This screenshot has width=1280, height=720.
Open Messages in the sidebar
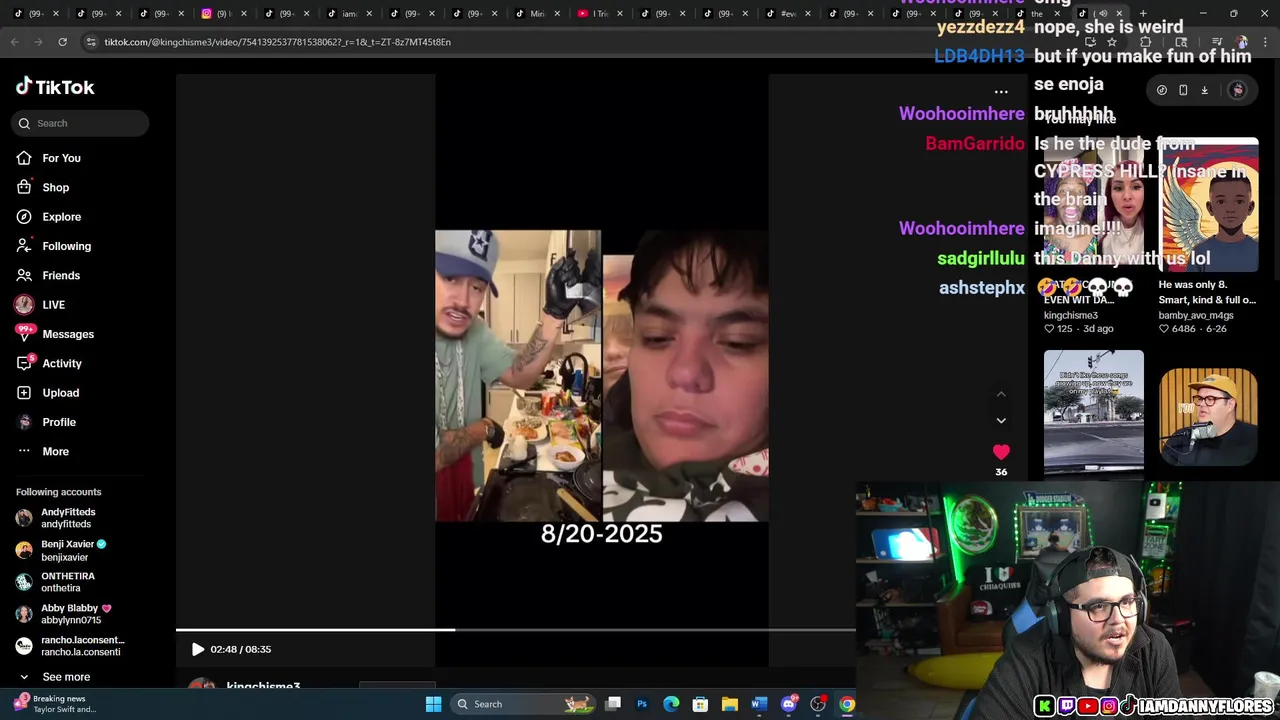point(55,334)
